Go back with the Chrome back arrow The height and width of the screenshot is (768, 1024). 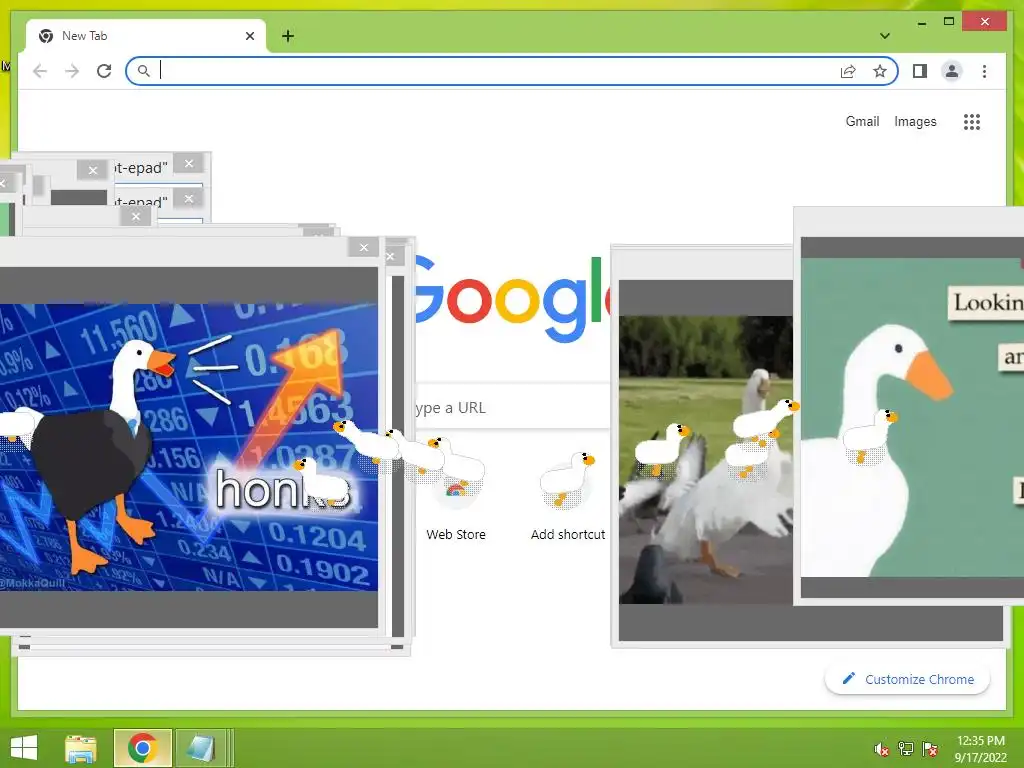point(40,71)
